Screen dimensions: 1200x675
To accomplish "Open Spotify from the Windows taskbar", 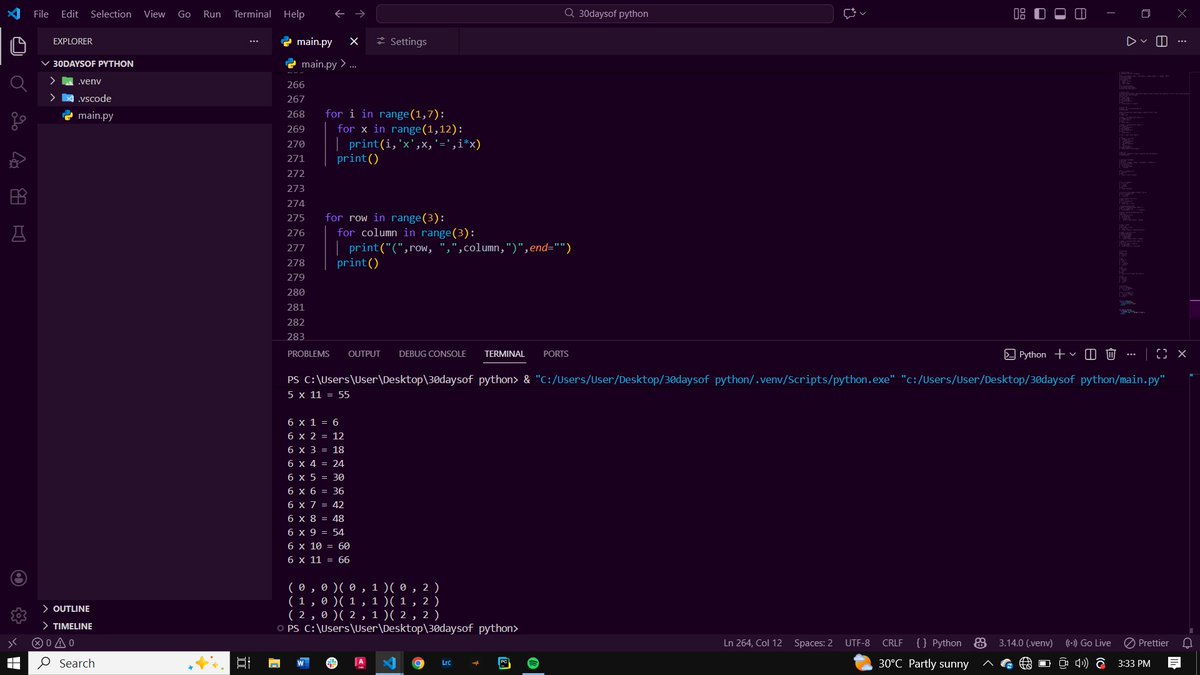I will coord(532,663).
